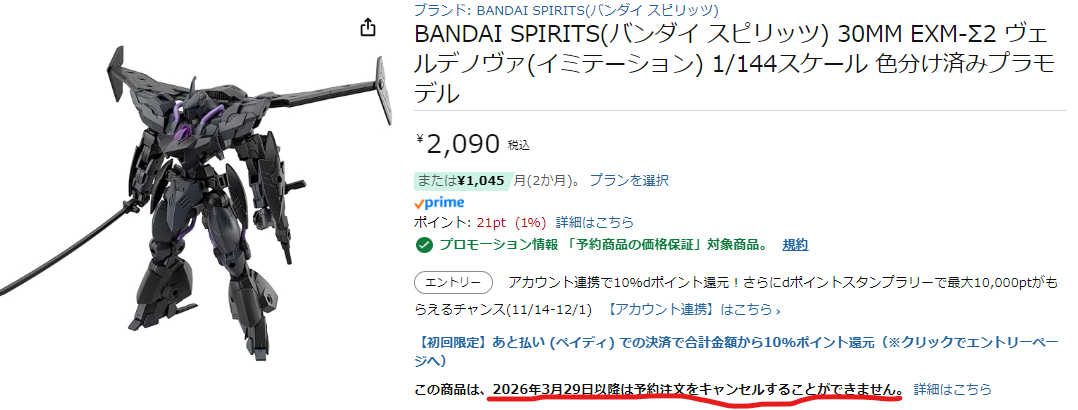Click the 30MM EXM-Σ2 product title

coord(734,63)
